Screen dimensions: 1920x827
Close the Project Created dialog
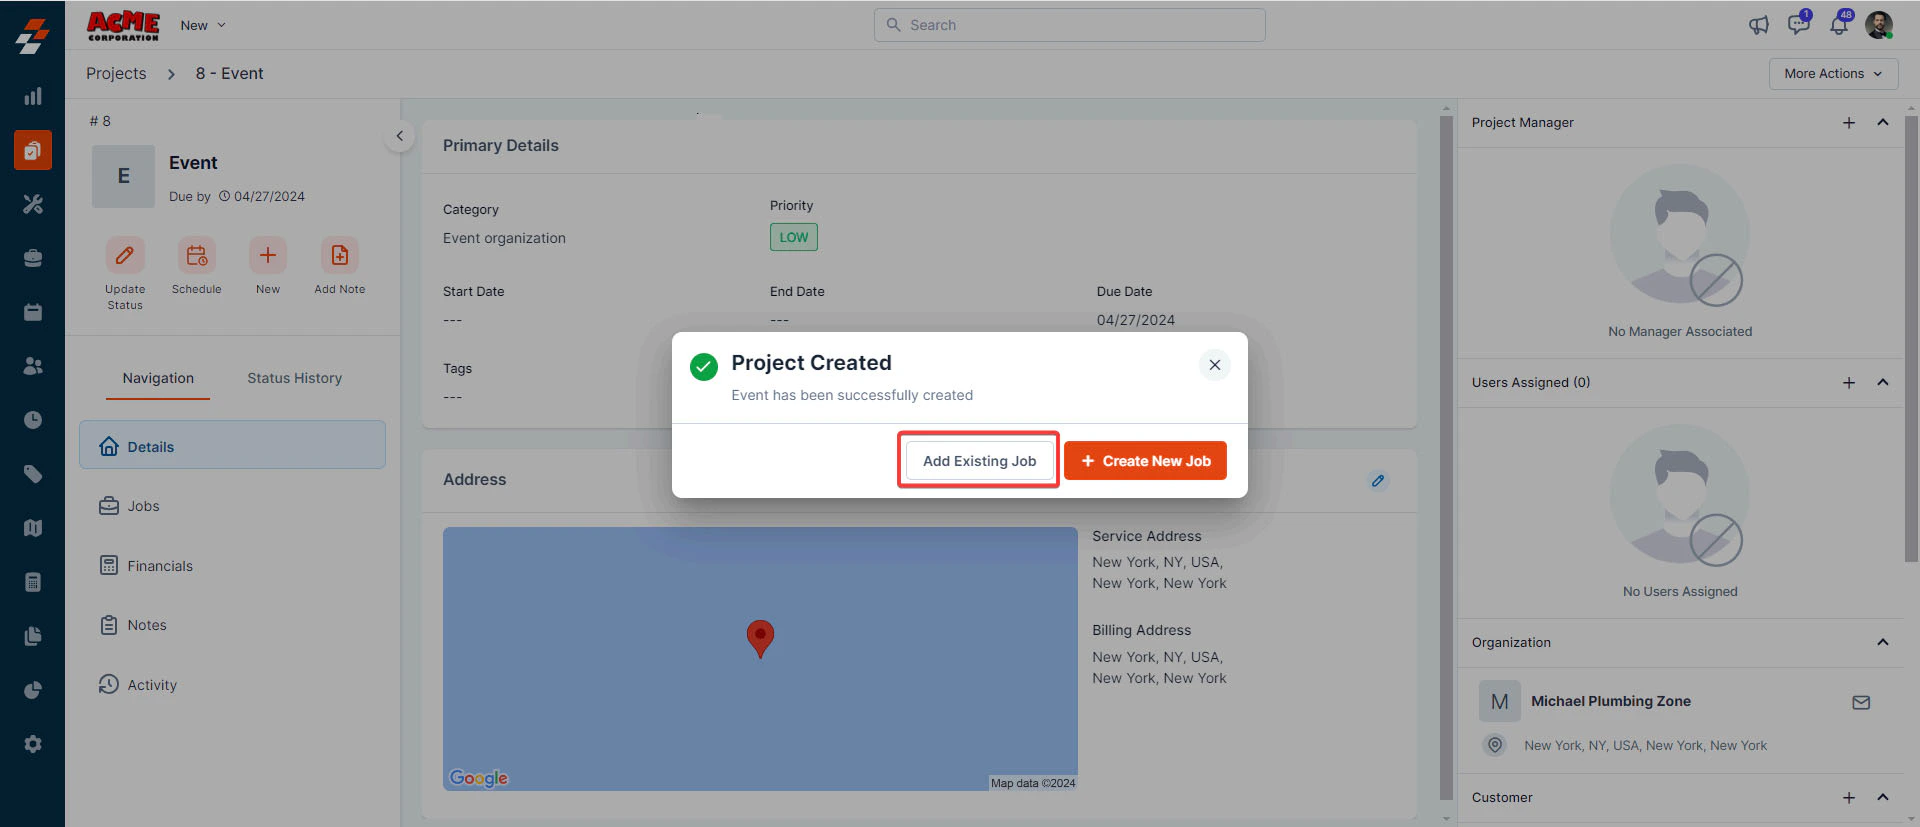pyautogui.click(x=1214, y=365)
